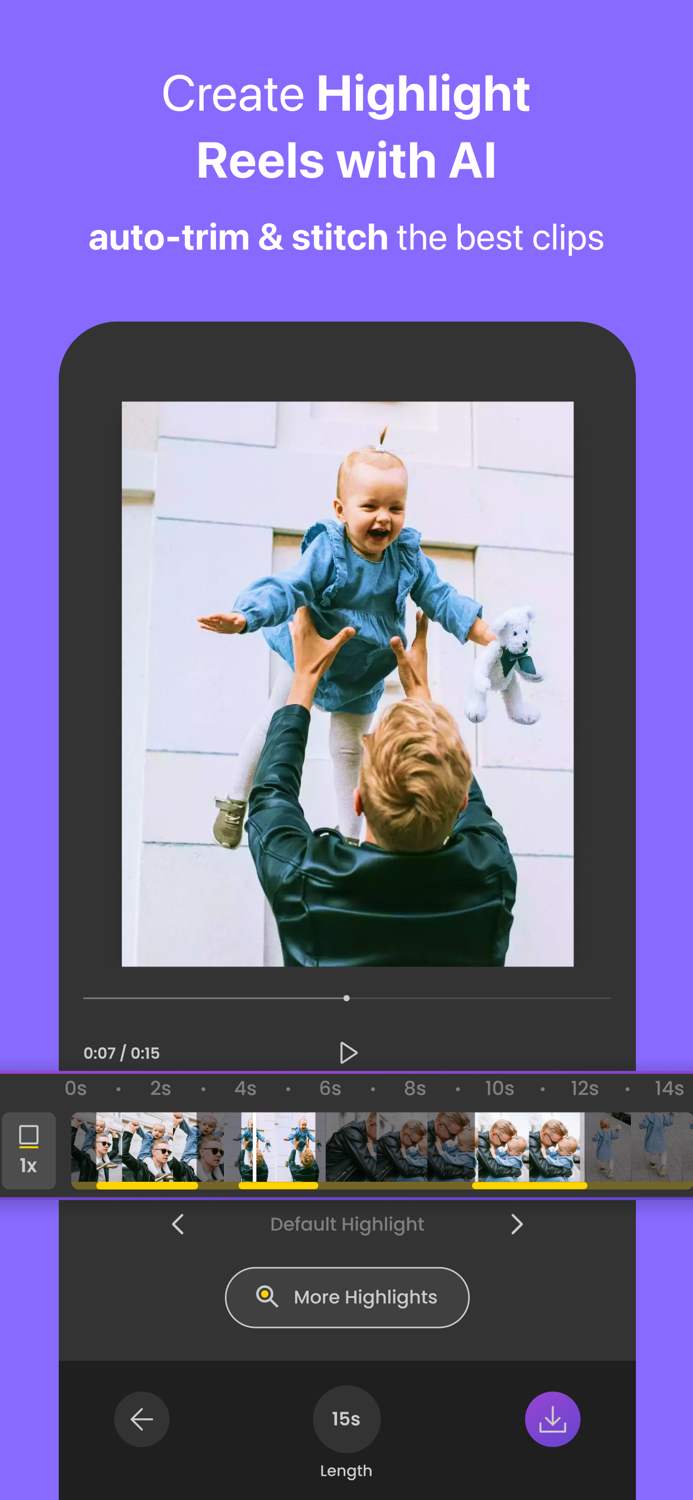Select the first highlighted clip with sunglasses
This screenshot has width=693, height=1500.
pyautogui.click(x=147, y=1149)
